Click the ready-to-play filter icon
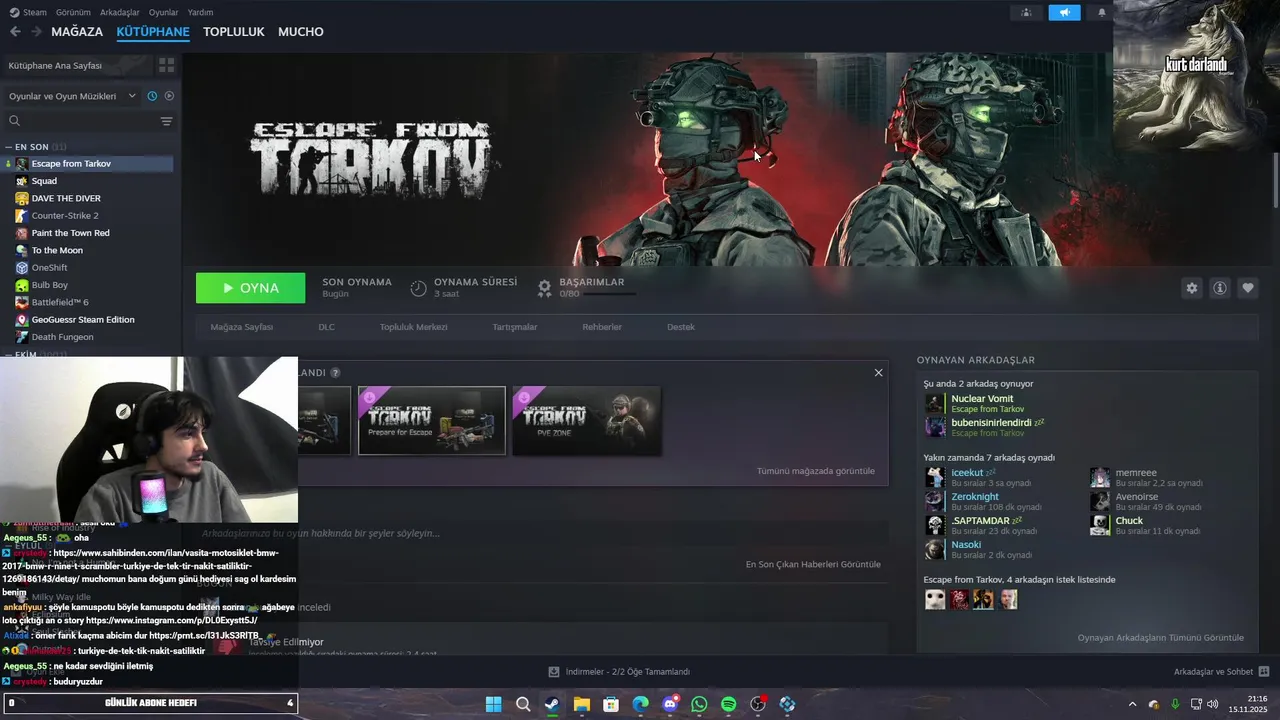 (x=169, y=96)
